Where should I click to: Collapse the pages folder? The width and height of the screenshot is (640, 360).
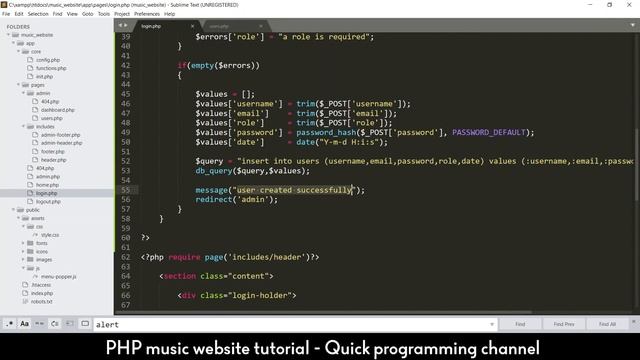click(x=18, y=85)
